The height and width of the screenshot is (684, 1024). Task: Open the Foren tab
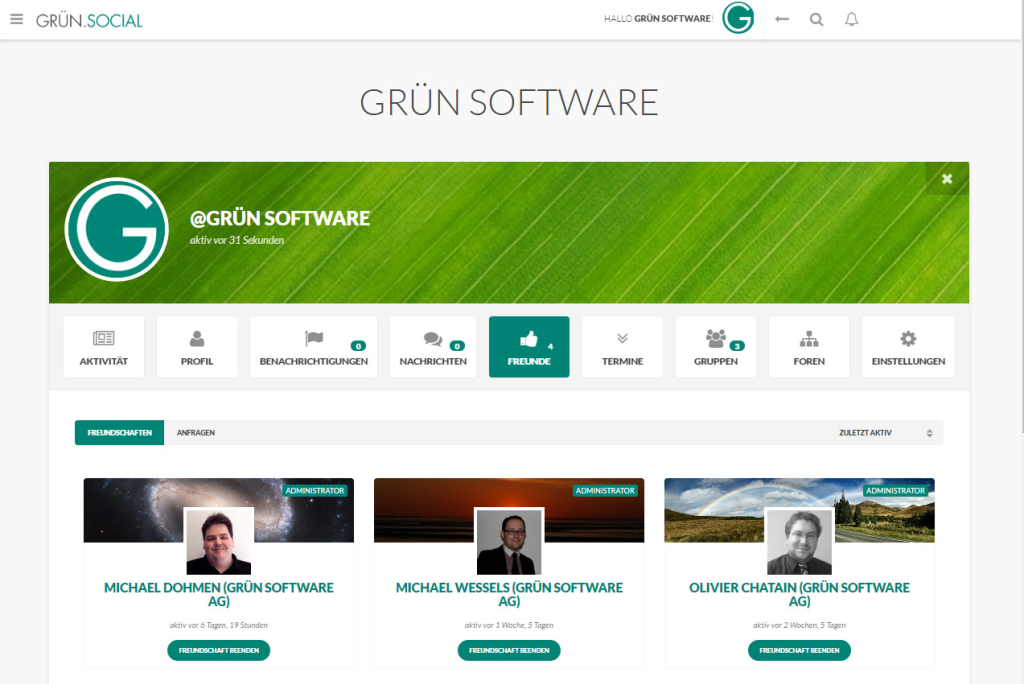click(809, 347)
